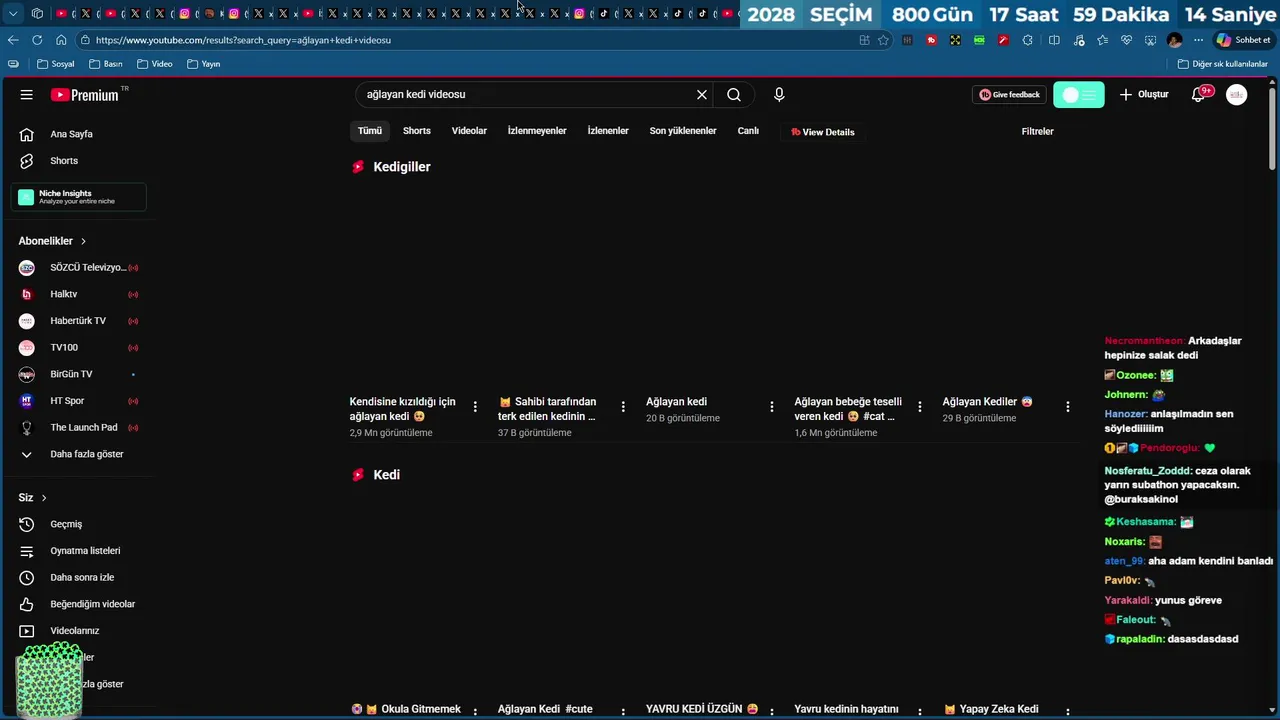Open Sohbet et Copilot button

point(1243,40)
